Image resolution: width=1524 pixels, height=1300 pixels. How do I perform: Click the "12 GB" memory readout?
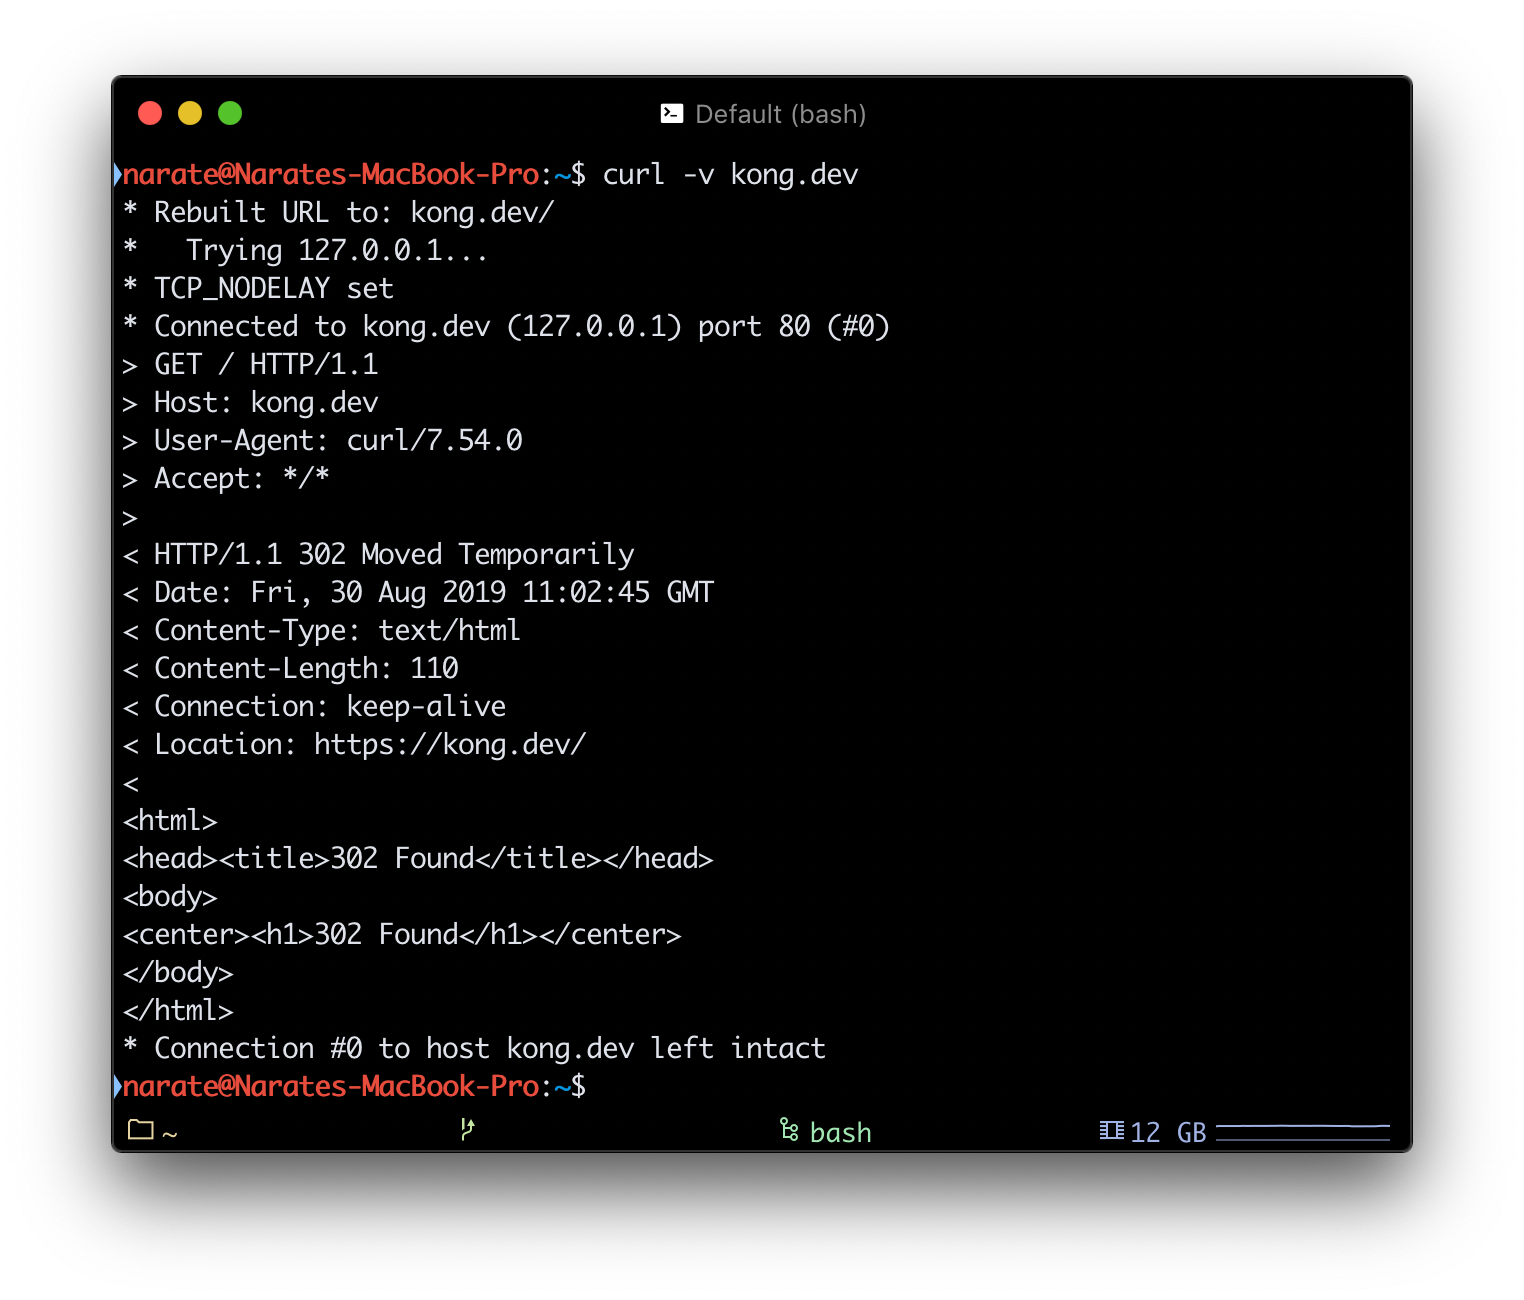point(1167,1132)
